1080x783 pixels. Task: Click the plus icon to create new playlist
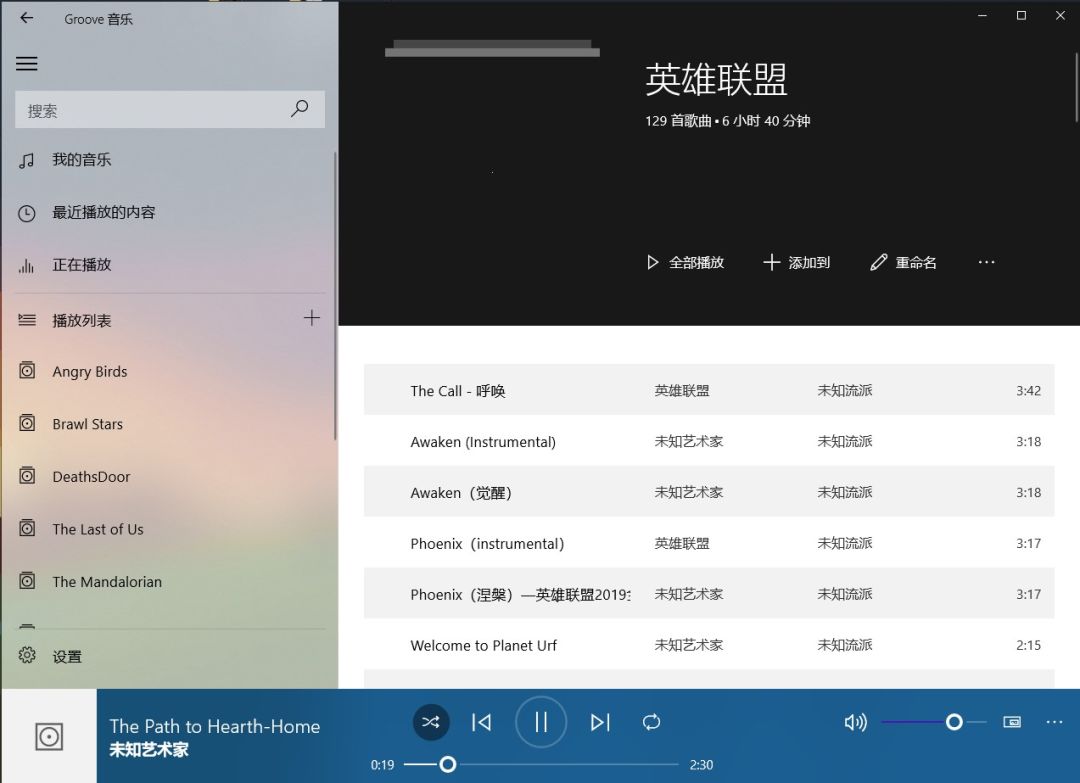[x=312, y=317]
